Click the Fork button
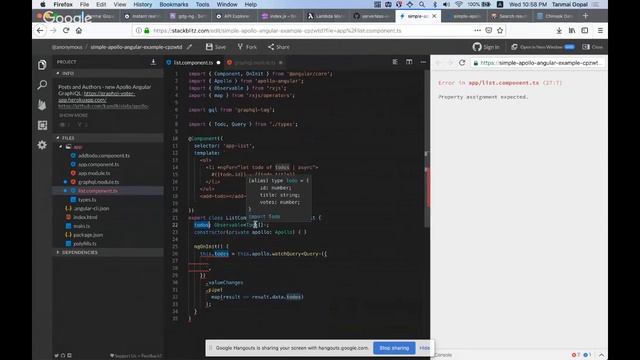 point(247,47)
